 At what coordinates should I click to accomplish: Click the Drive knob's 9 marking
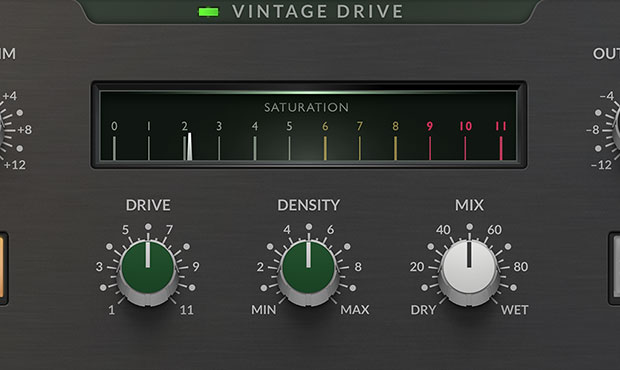196,267
